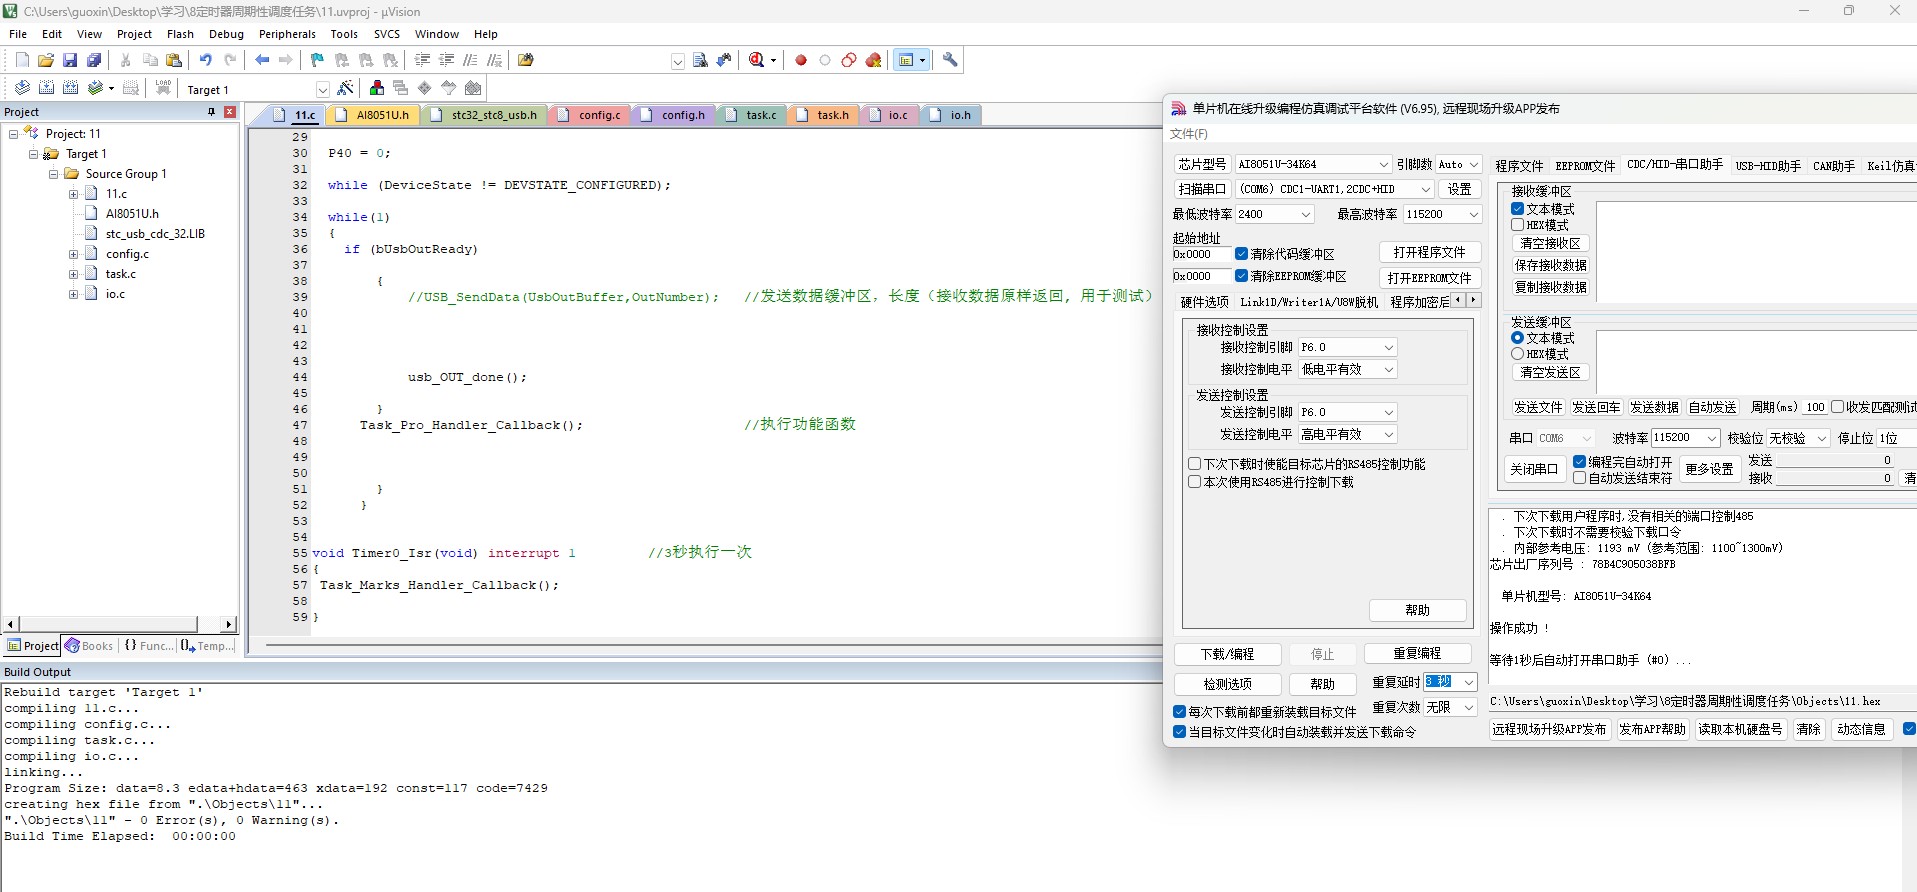1917x892 pixels.
Task: Select HEX模式 radio in send buffer
Action: [1518, 354]
